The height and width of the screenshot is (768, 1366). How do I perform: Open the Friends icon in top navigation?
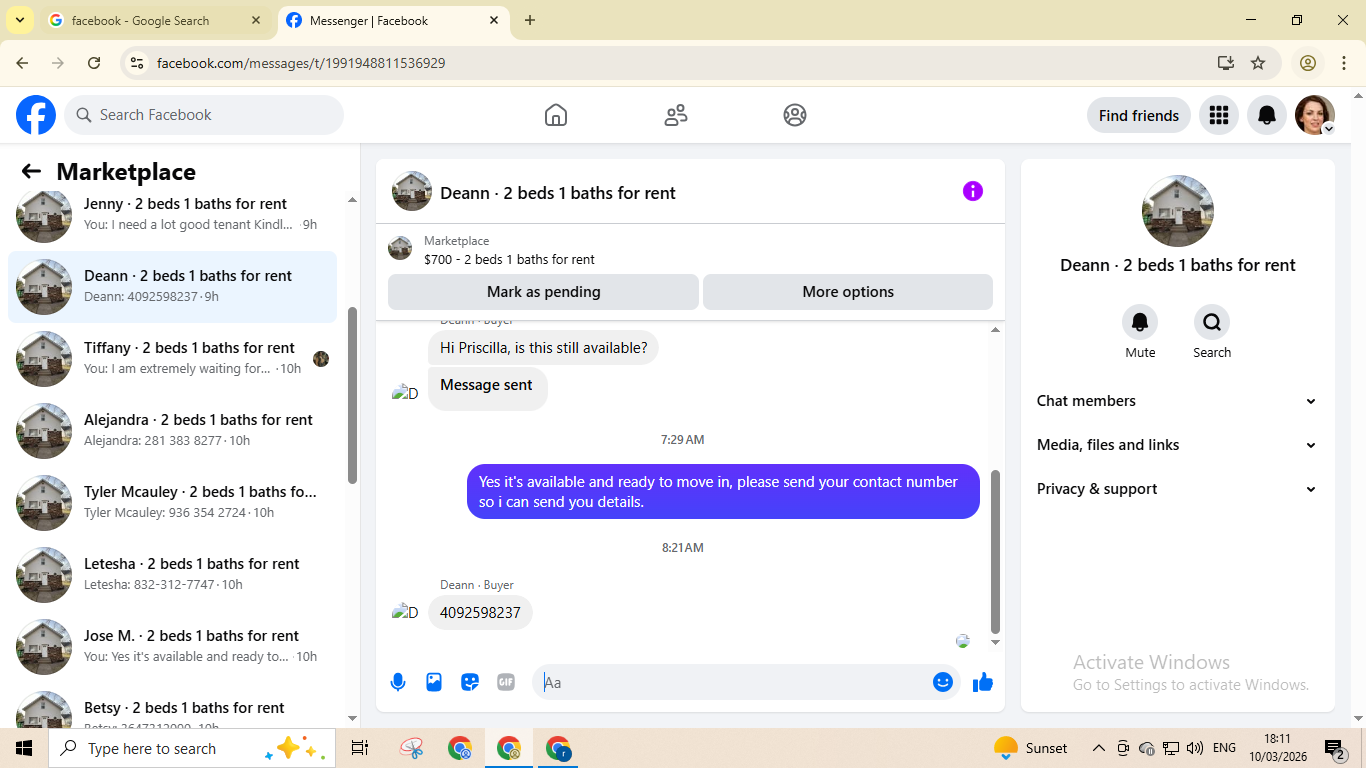(676, 115)
